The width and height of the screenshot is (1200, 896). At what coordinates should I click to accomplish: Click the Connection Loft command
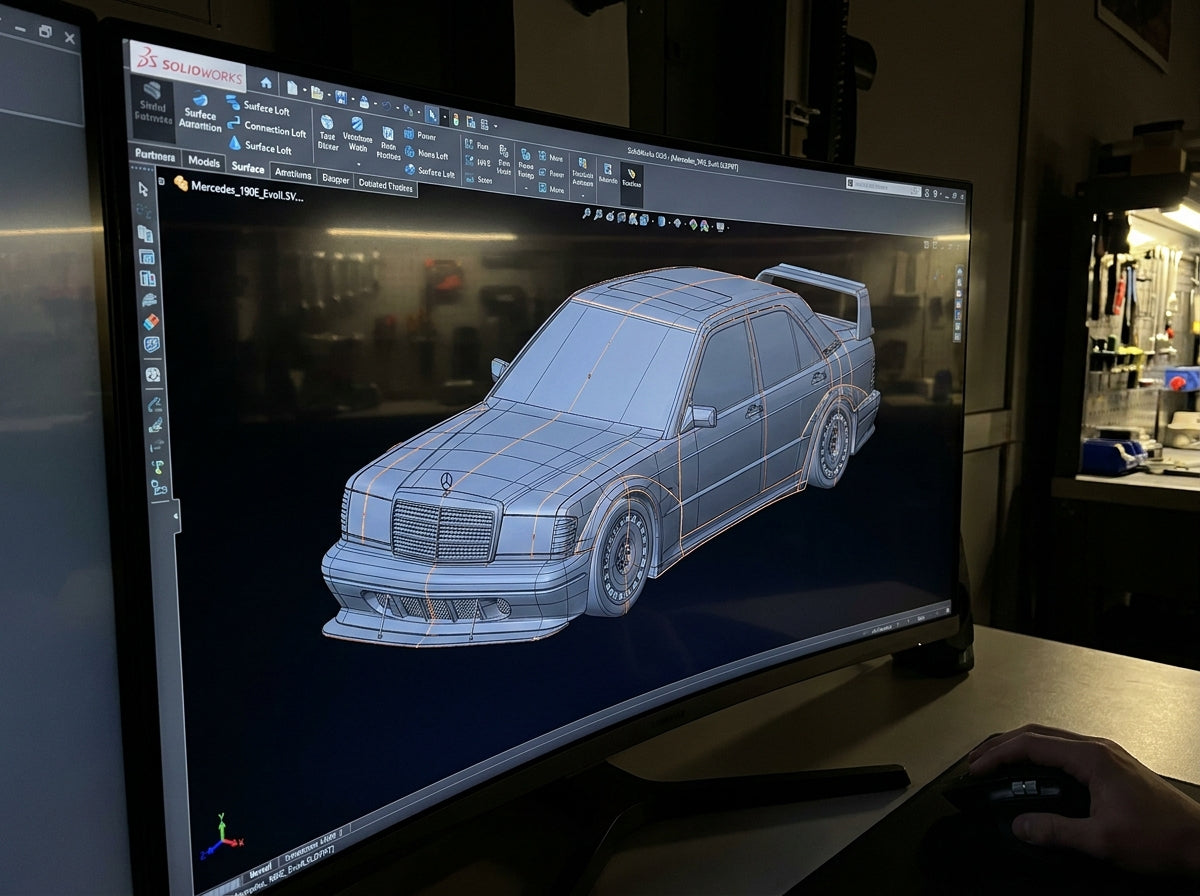click(x=268, y=126)
